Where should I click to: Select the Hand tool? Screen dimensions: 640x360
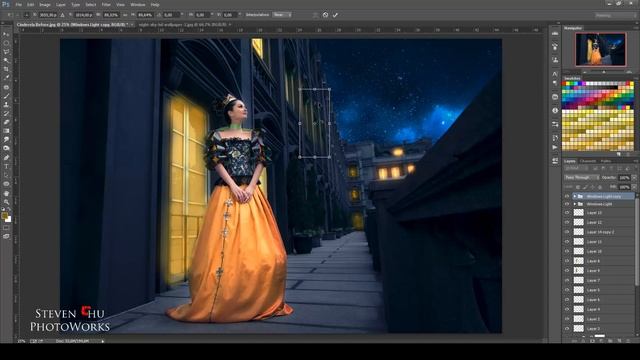click(x=6, y=193)
